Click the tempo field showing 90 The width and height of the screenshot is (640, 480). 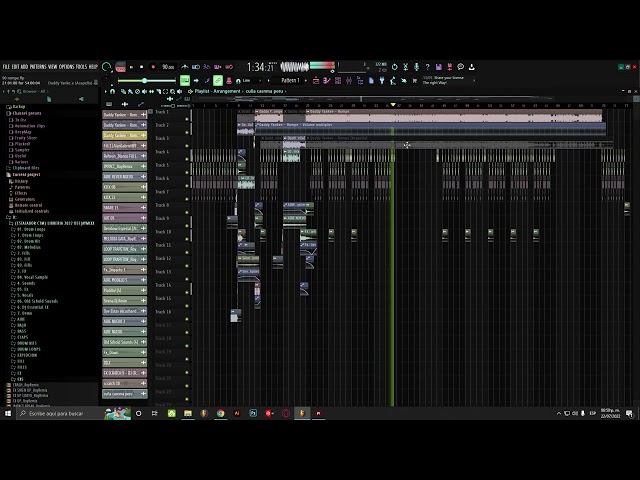tap(168, 67)
